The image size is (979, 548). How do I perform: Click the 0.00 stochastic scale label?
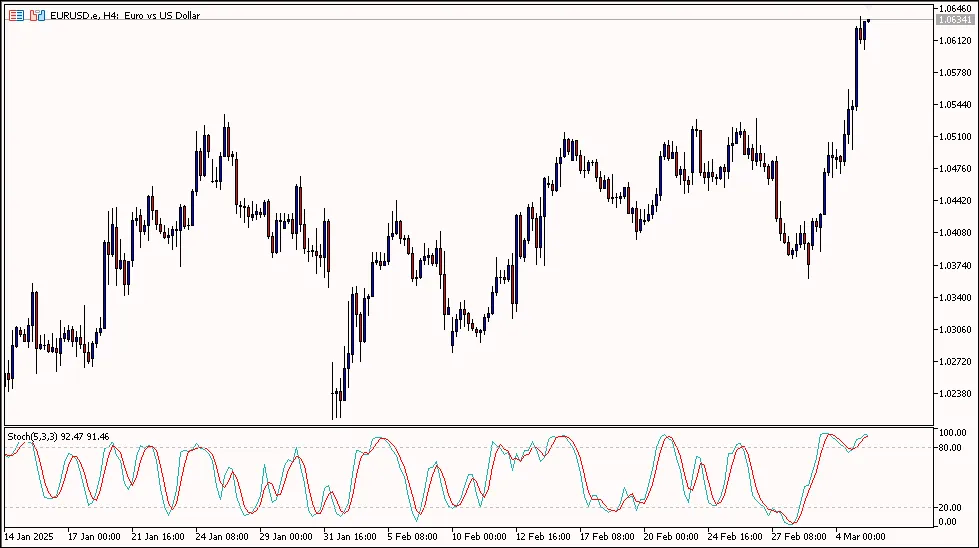[x=948, y=522]
